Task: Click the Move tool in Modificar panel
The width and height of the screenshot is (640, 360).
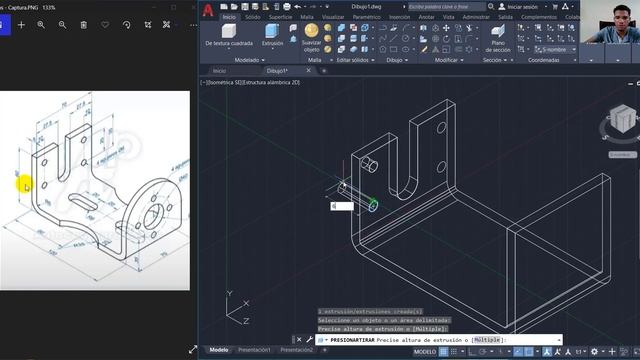Action: point(446,28)
